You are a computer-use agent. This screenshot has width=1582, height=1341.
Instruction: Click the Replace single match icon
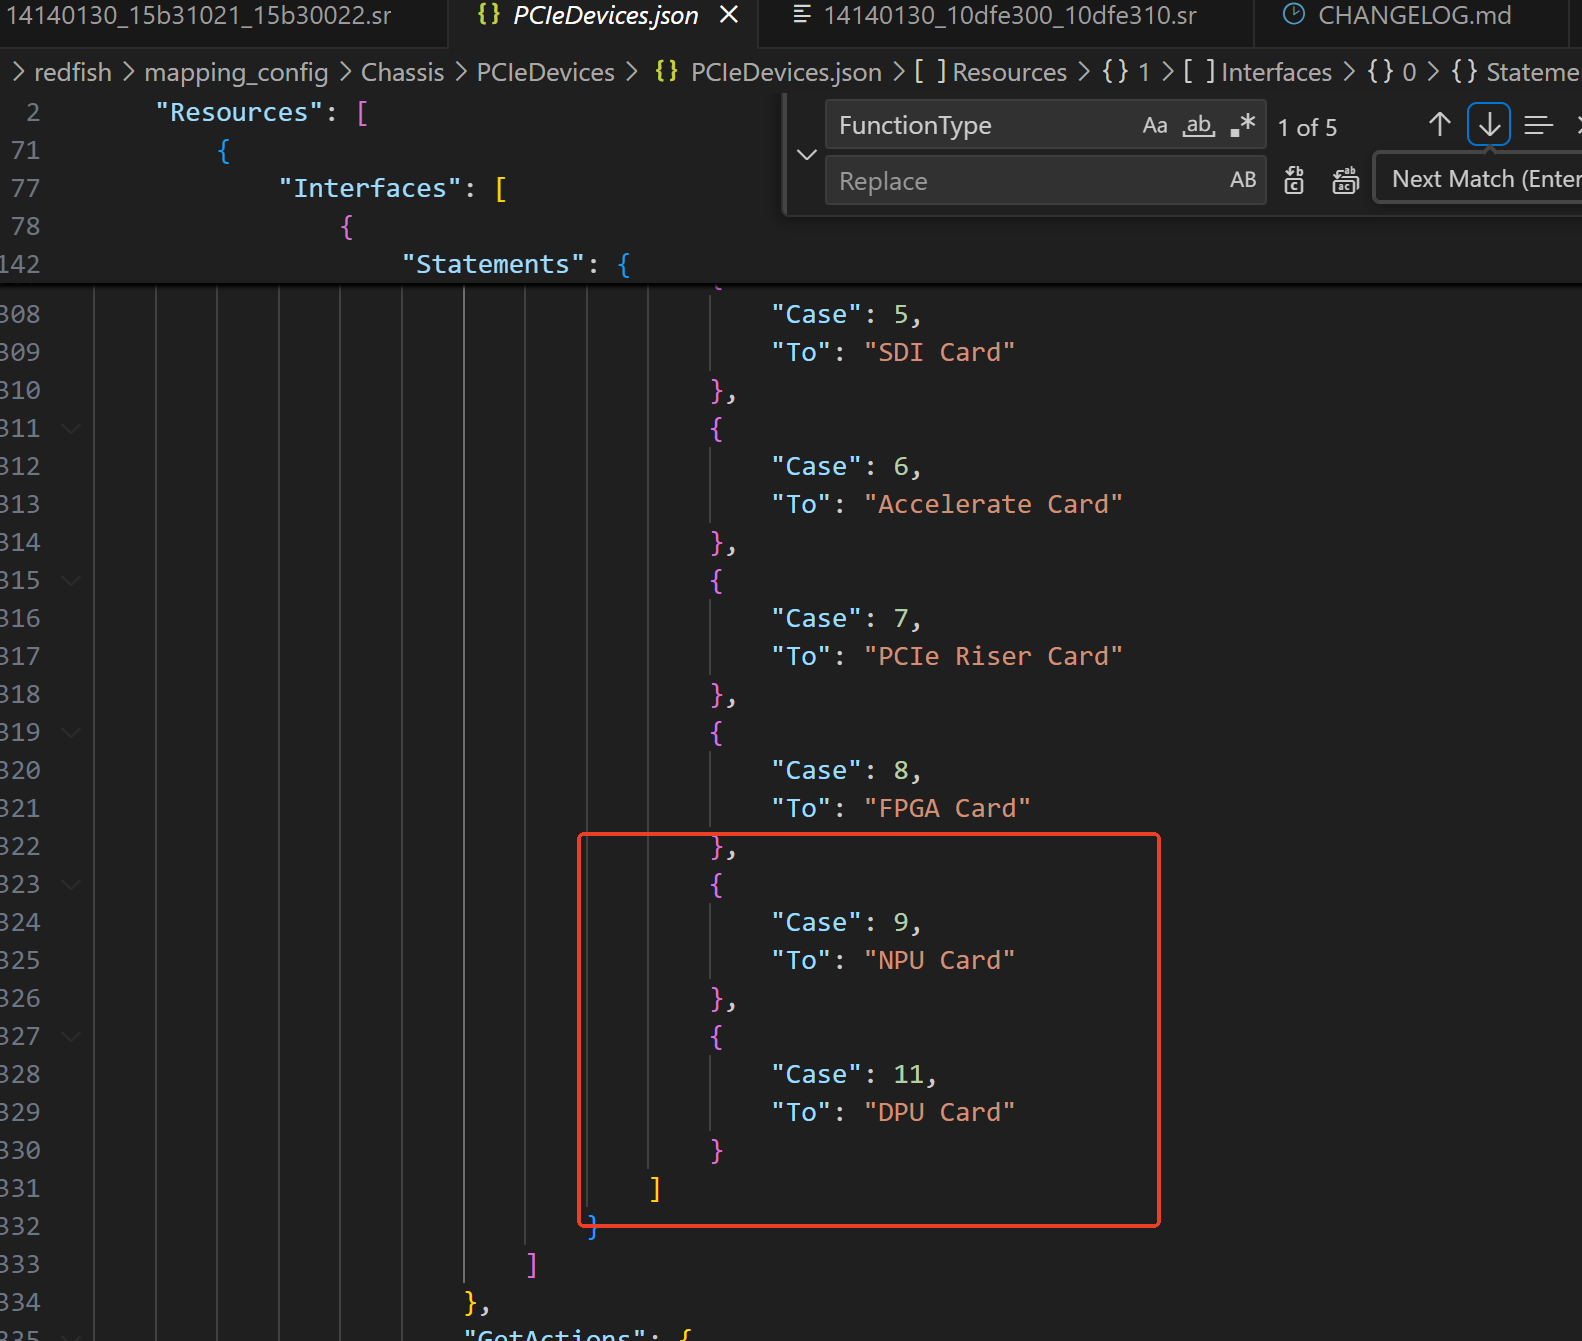click(1294, 180)
